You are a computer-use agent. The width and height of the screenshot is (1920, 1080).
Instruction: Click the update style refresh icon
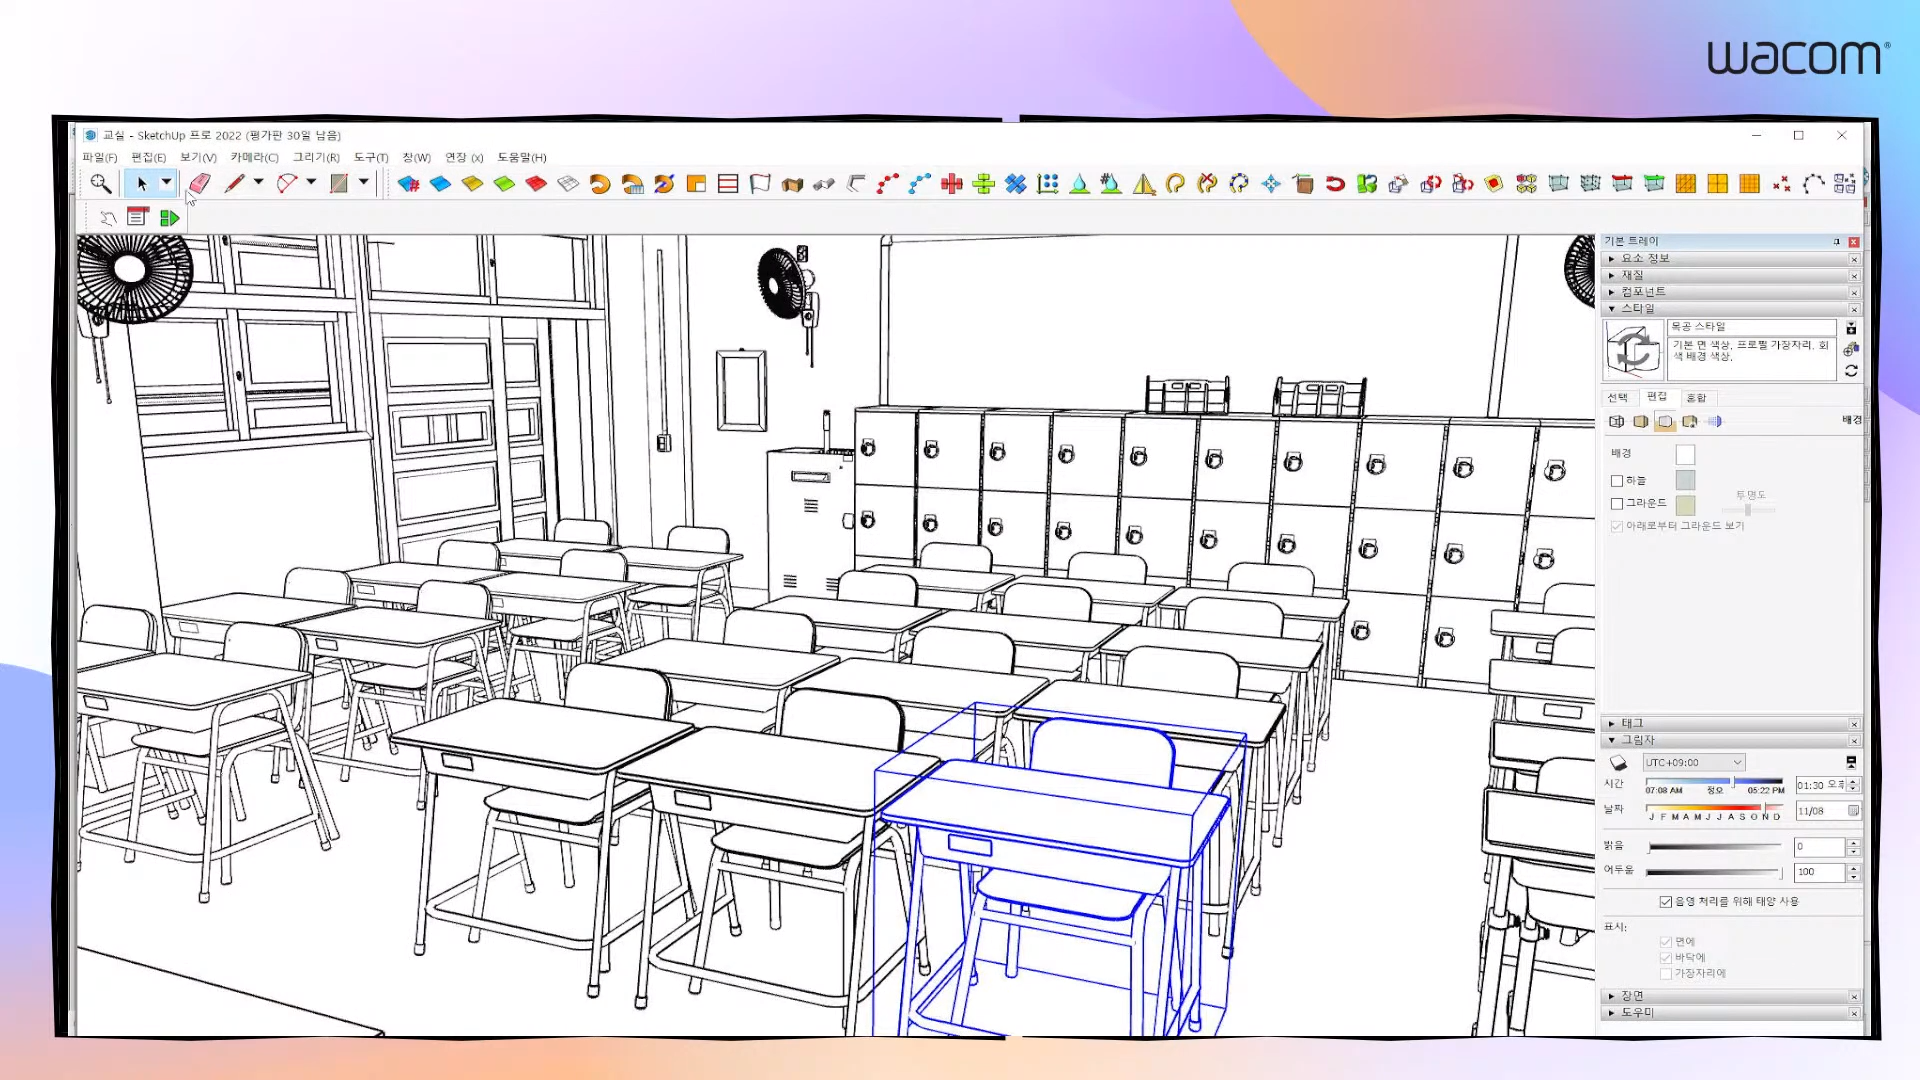click(1851, 371)
